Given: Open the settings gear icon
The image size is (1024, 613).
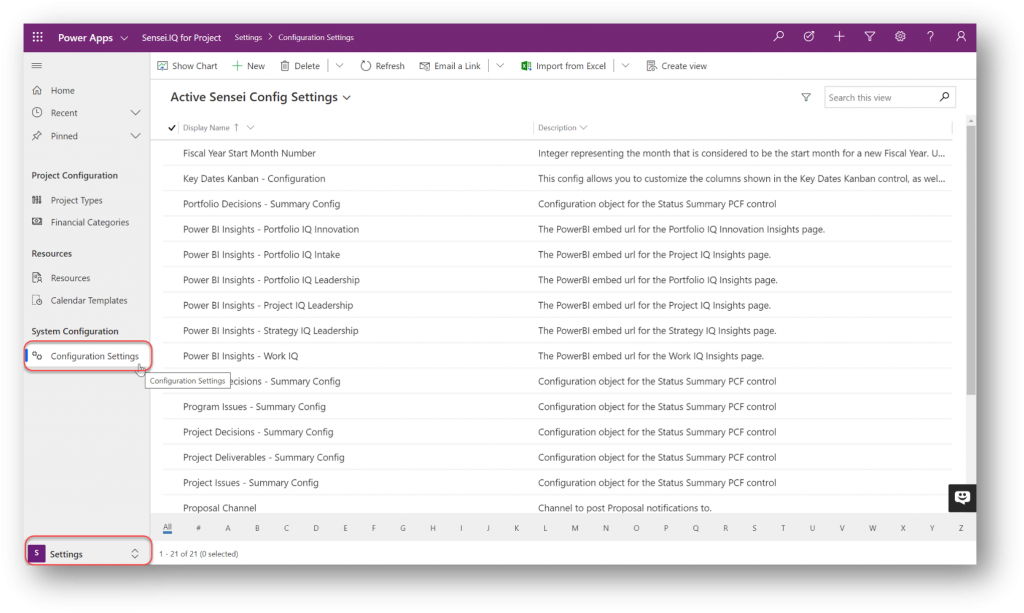Looking at the screenshot, I should coord(900,37).
